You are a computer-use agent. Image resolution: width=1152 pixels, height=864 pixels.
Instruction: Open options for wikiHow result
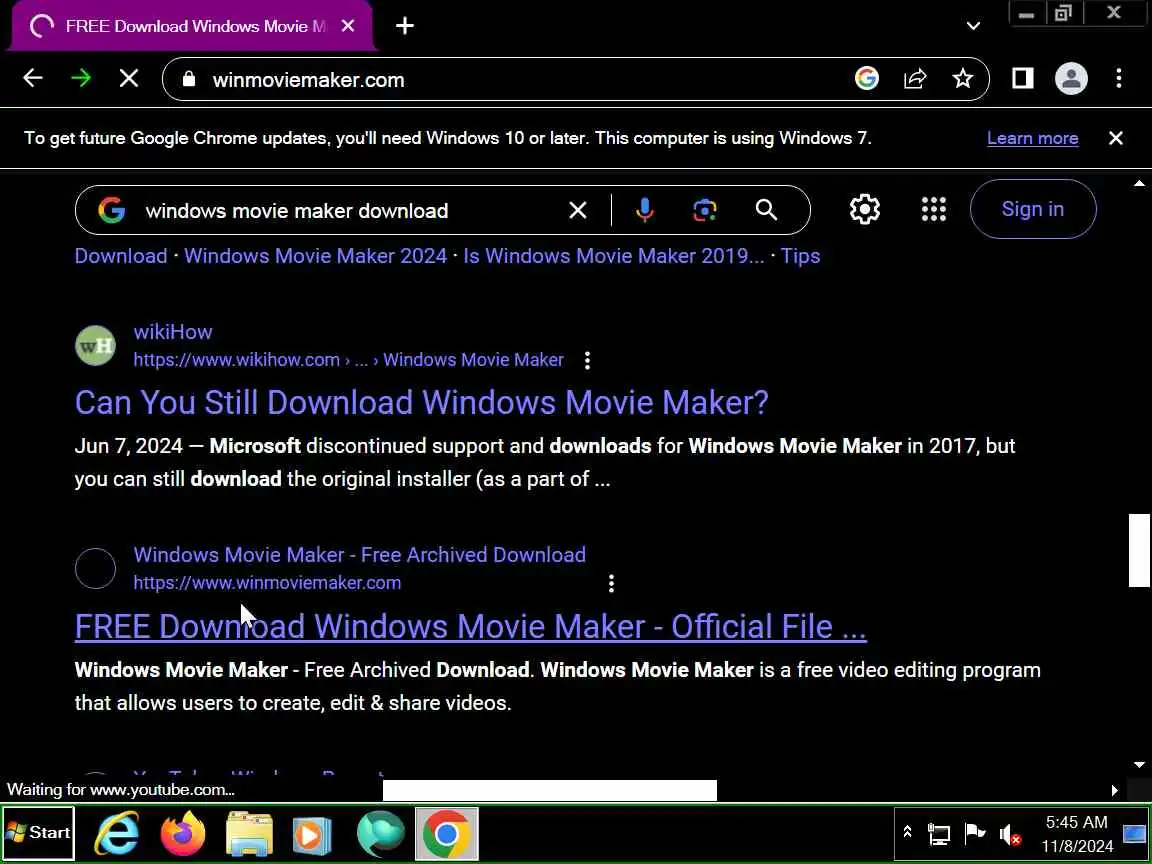point(586,360)
